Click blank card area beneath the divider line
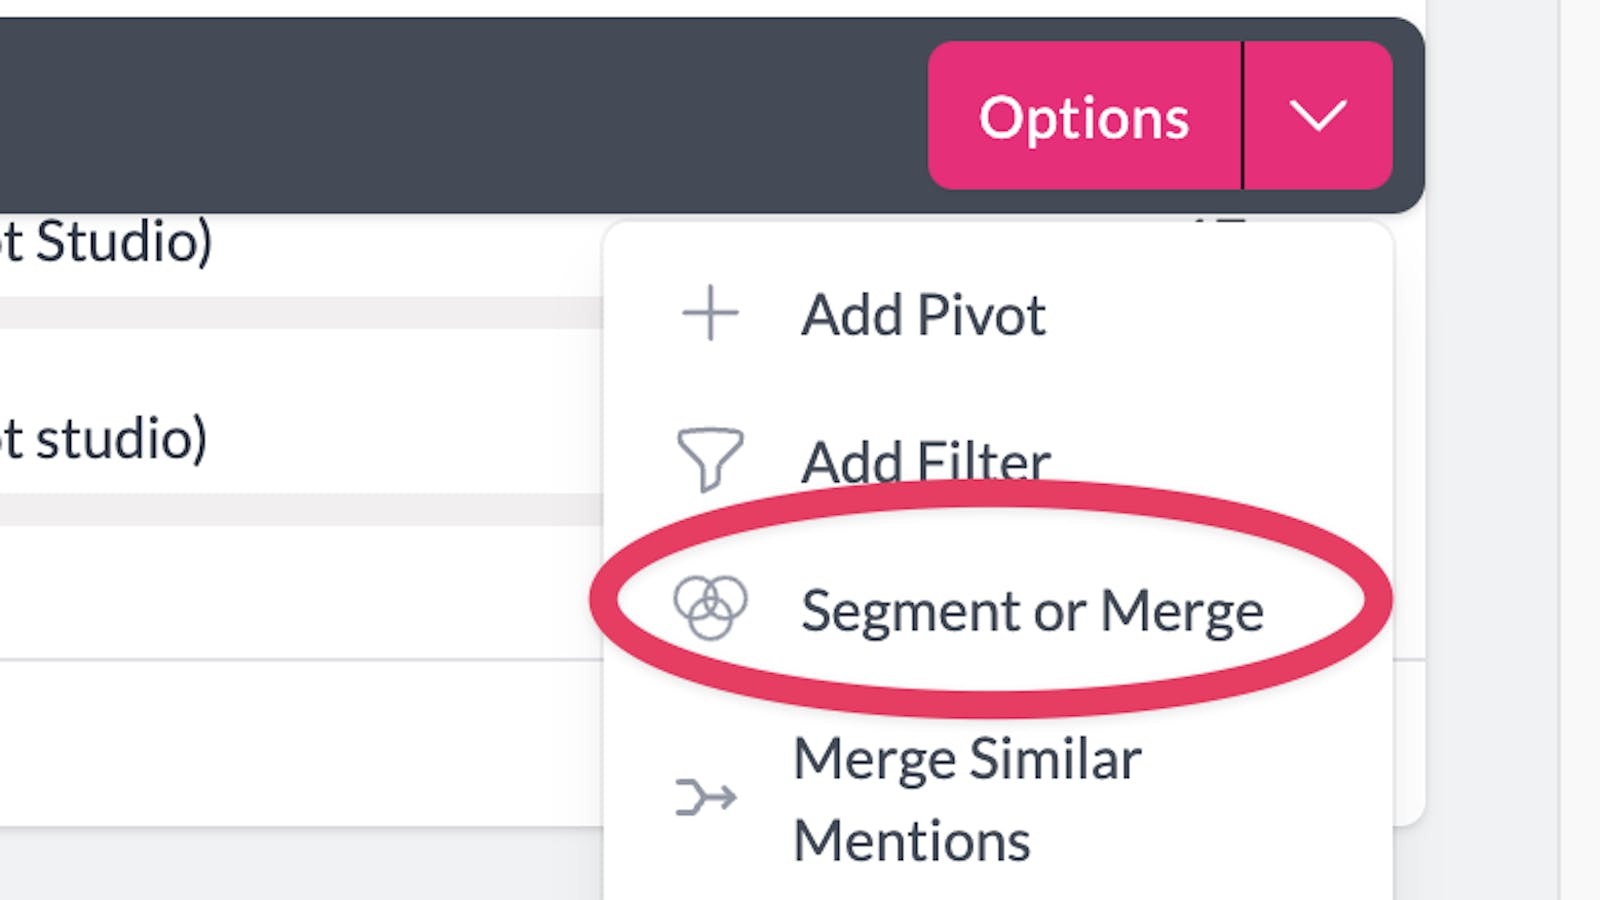The width and height of the screenshot is (1600, 900). [x=300, y=742]
